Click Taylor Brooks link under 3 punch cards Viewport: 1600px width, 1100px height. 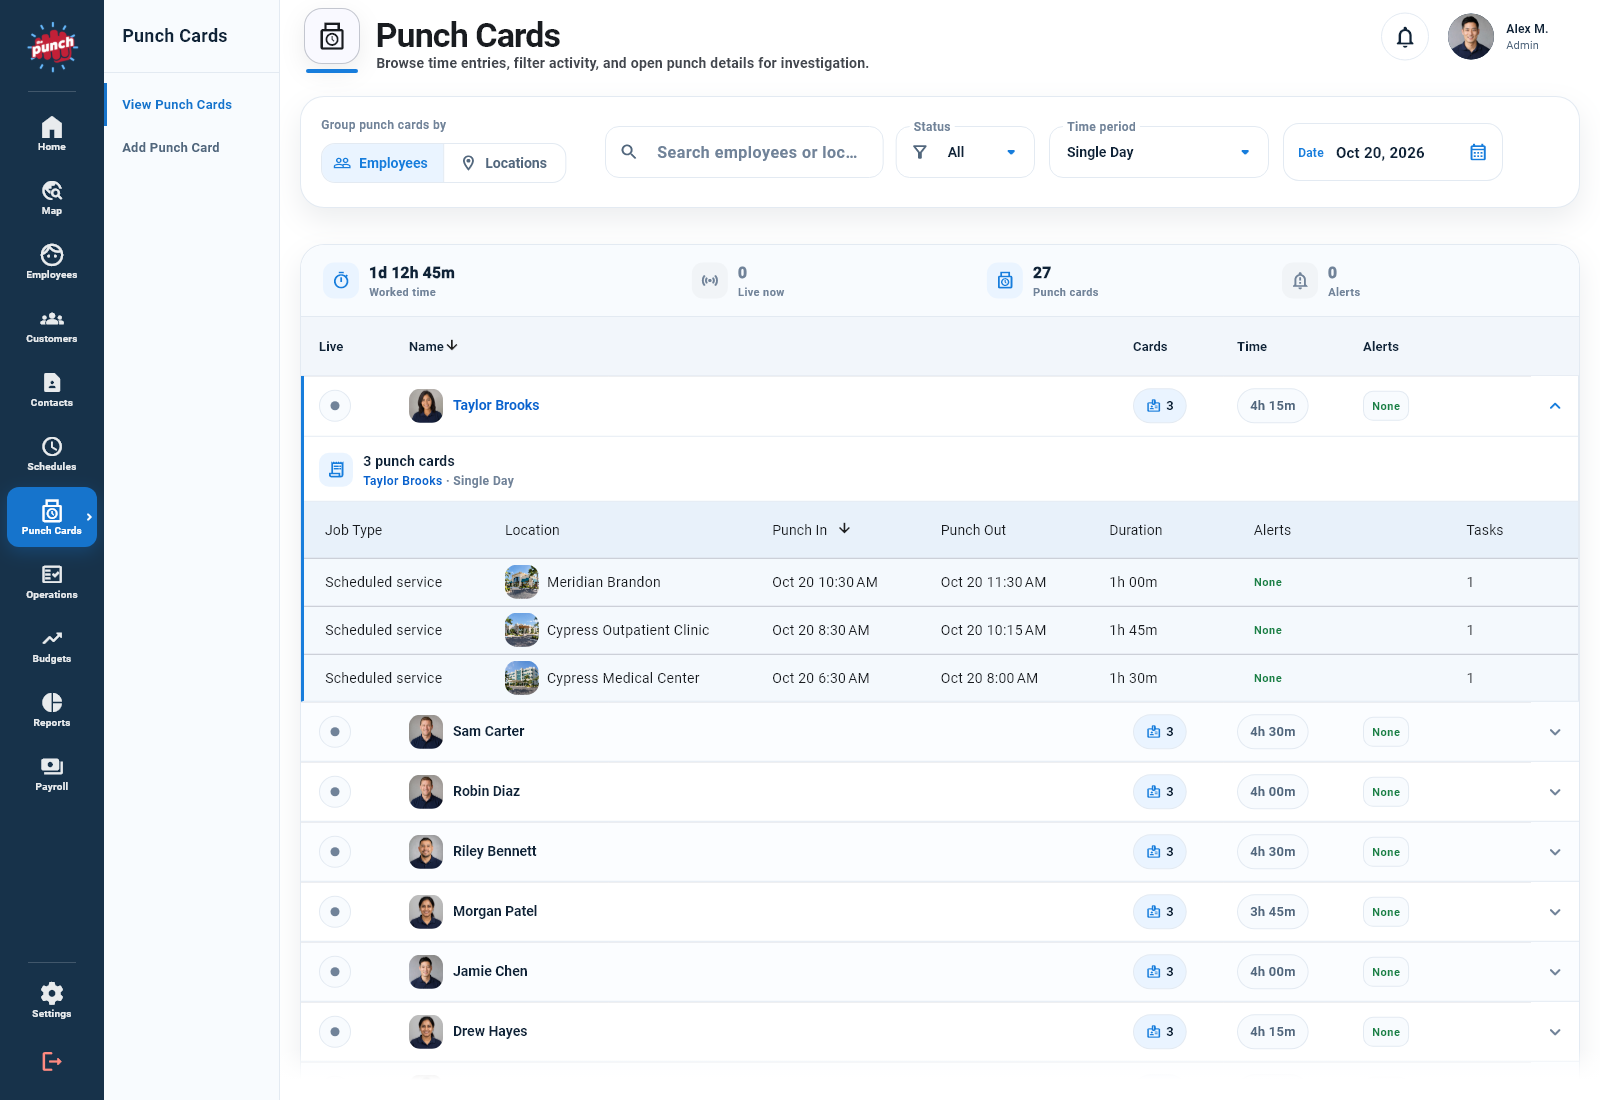click(x=402, y=481)
